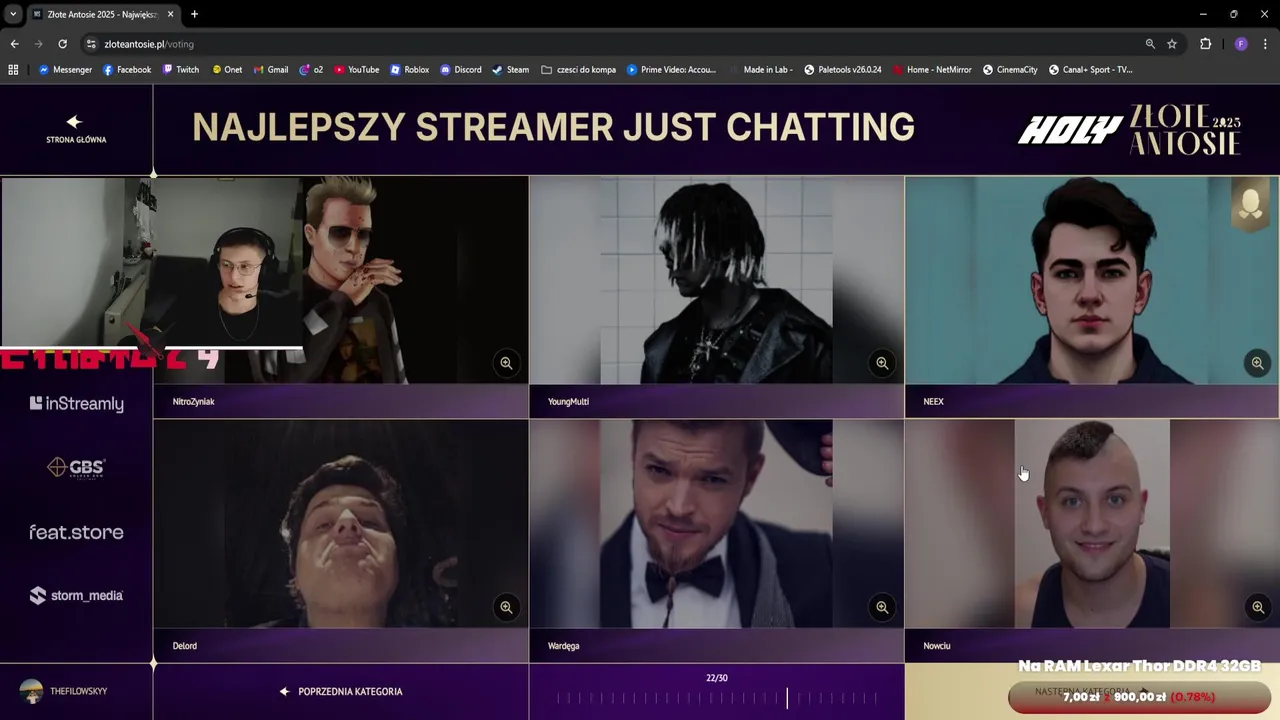Go to Poprzednia Kategoria
1280x720 pixels.
341,692
